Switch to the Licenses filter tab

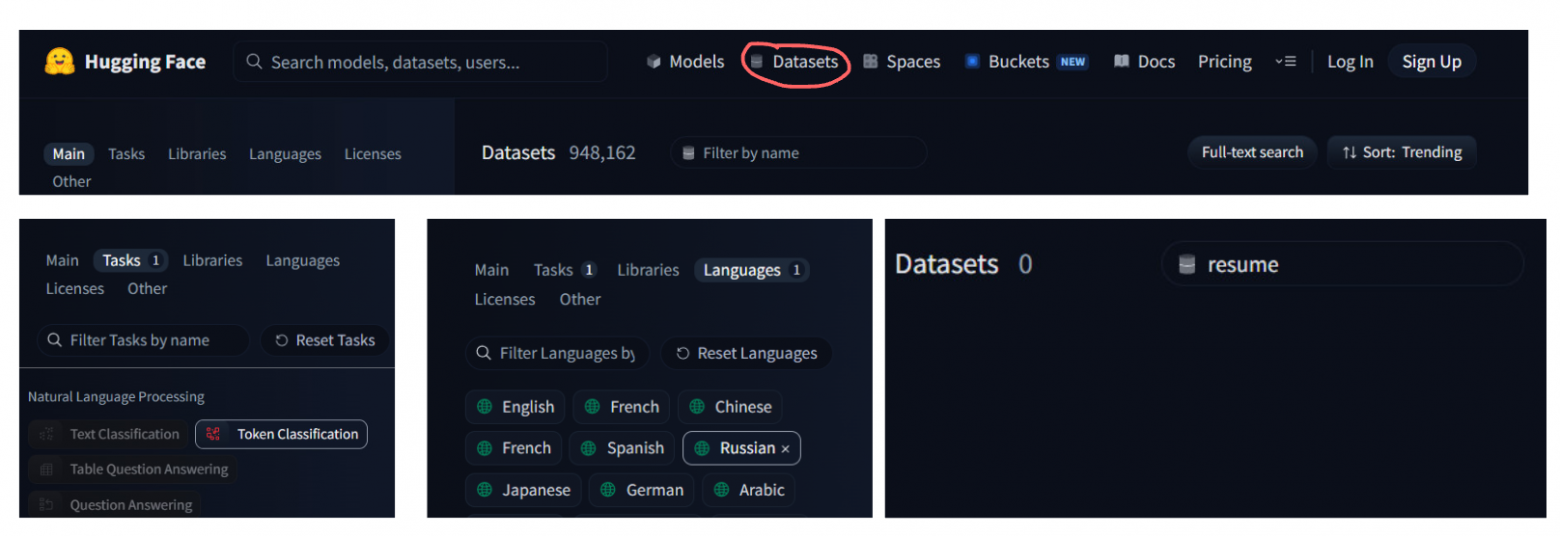[x=372, y=154]
